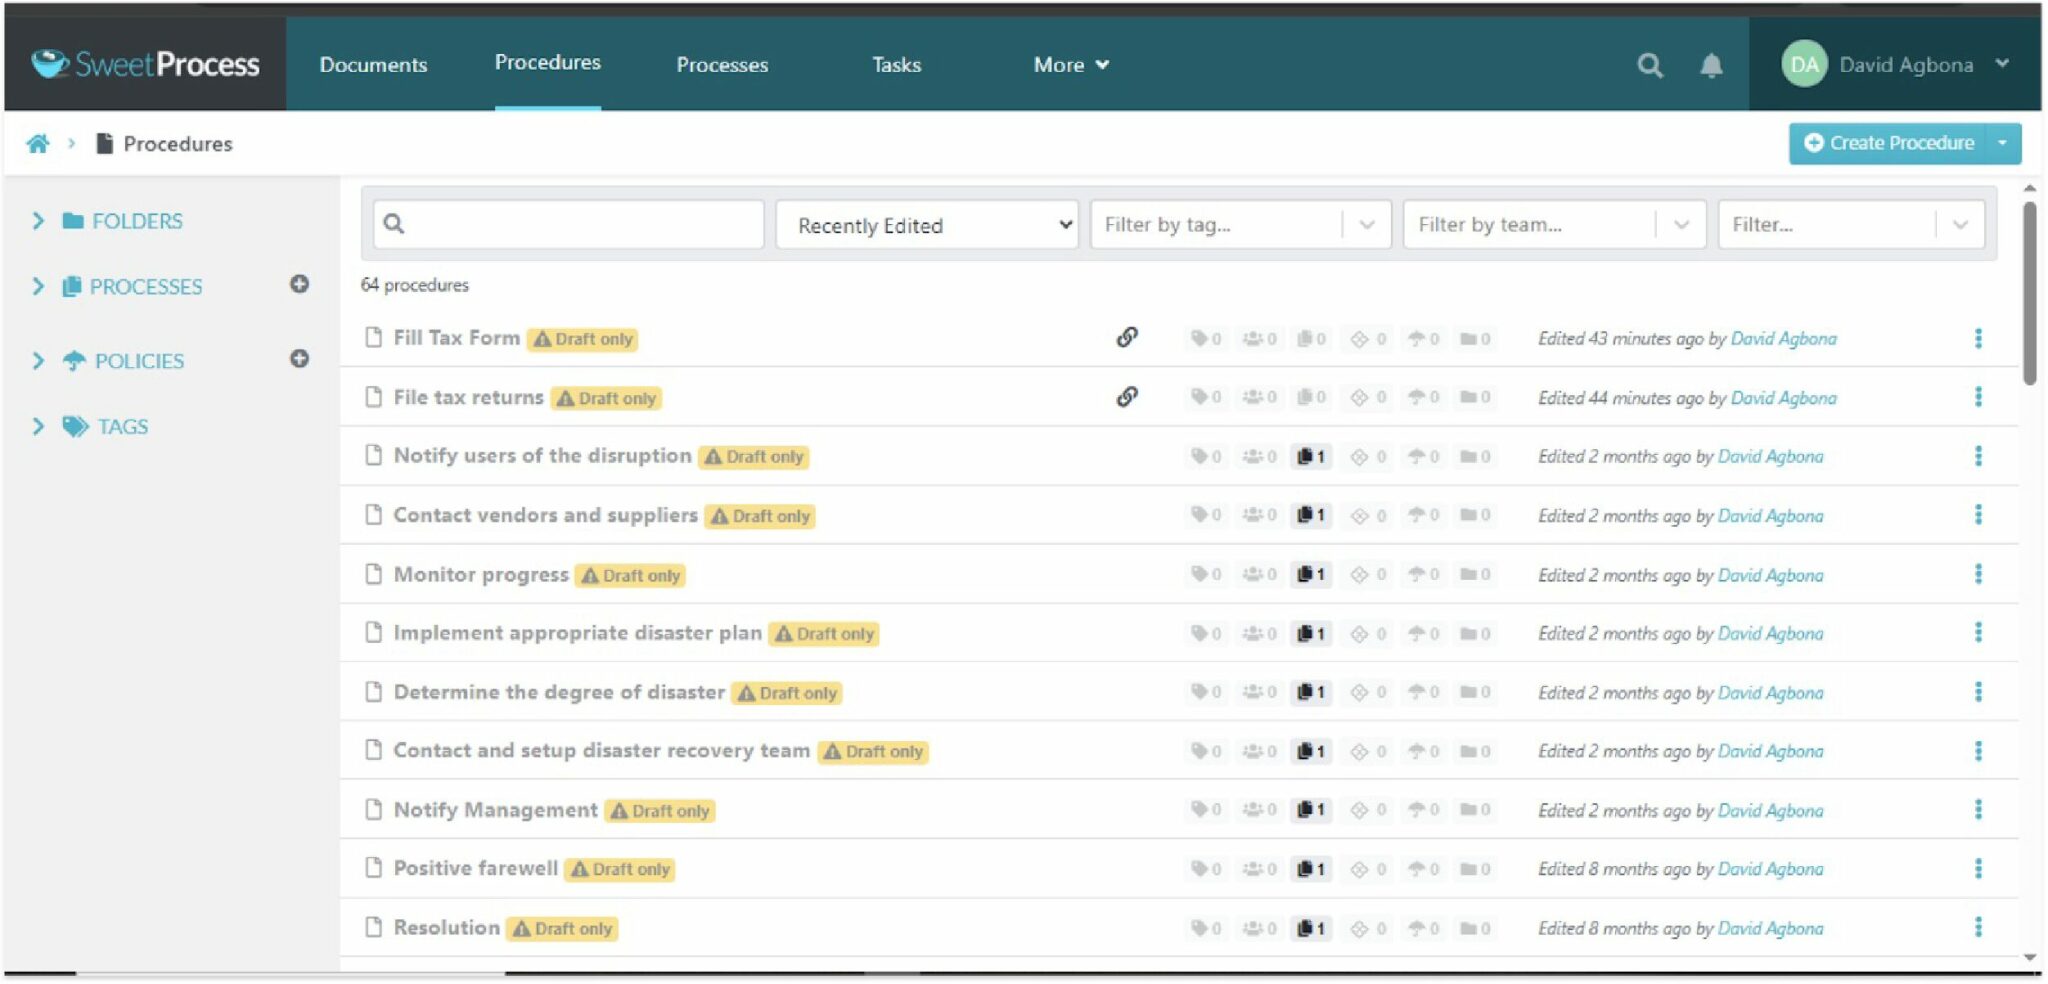Add a new policy with the plus icon

tap(299, 358)
